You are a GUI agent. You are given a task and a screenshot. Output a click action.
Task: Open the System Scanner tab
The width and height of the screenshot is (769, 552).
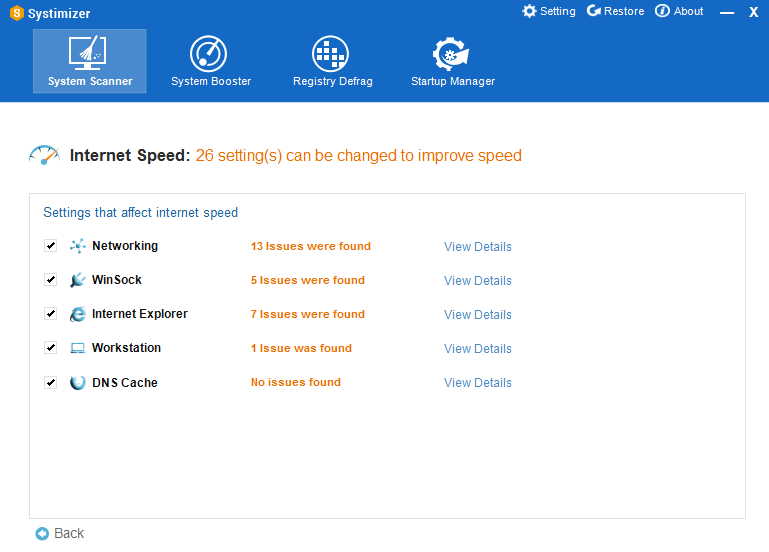[90, 61]
